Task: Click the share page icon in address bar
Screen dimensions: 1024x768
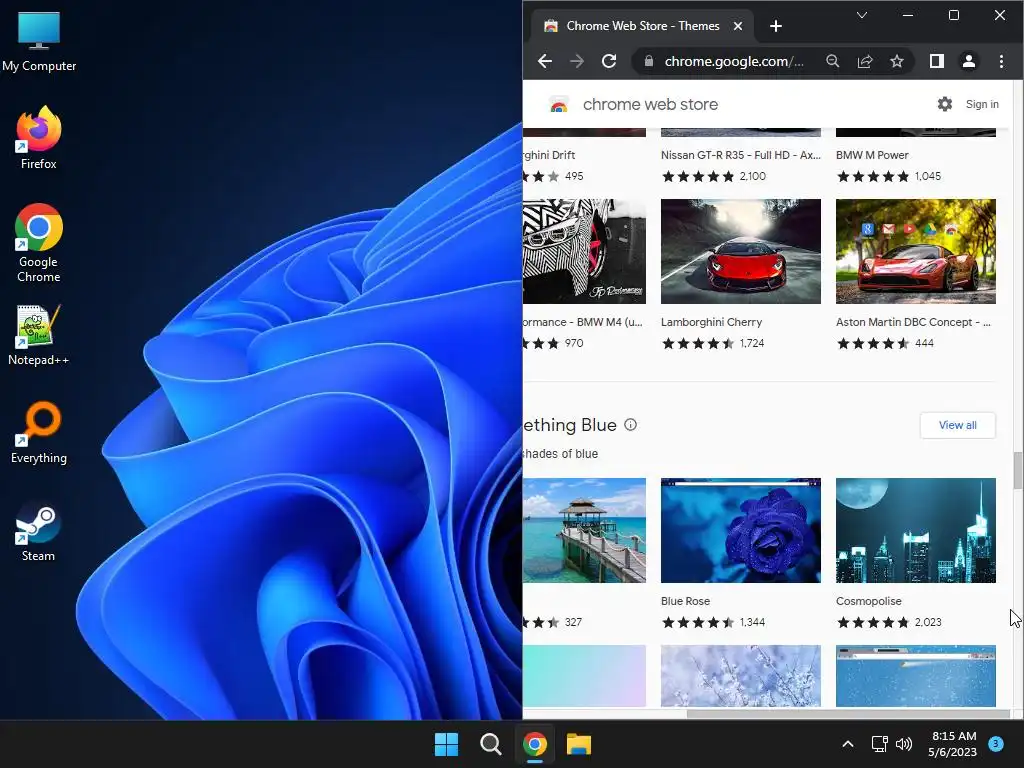Action: [865, 61]
